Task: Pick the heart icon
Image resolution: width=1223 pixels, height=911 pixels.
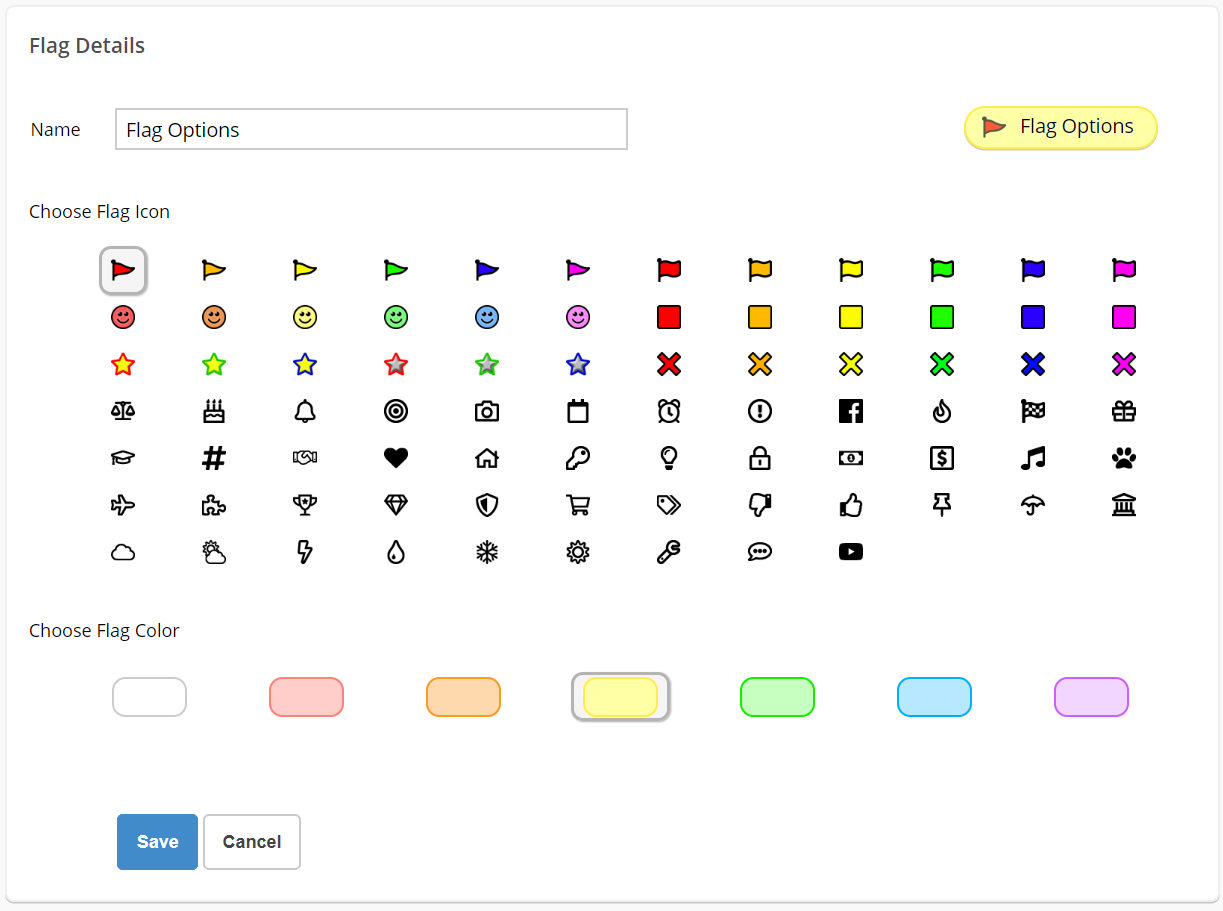Action: [396, 458]
